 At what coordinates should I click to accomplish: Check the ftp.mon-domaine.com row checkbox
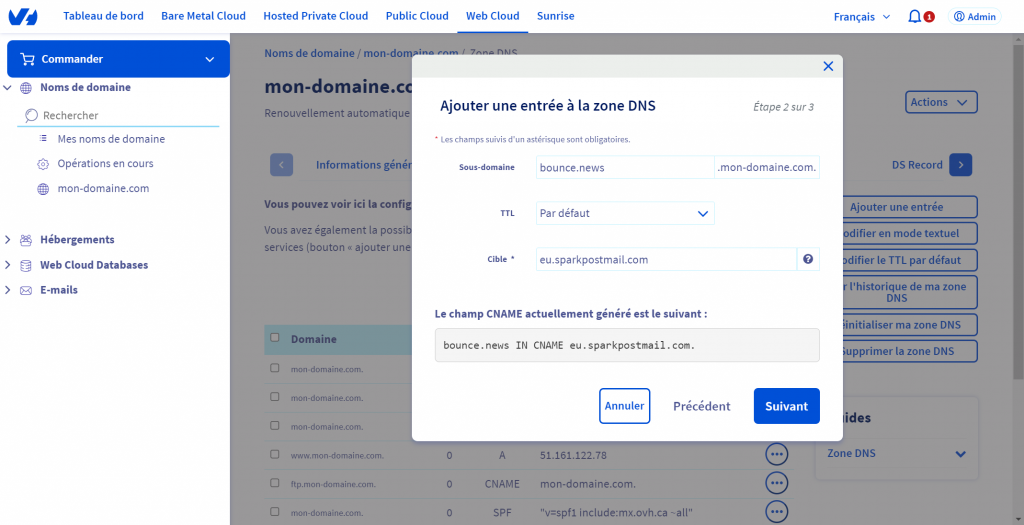pos(275,483)
